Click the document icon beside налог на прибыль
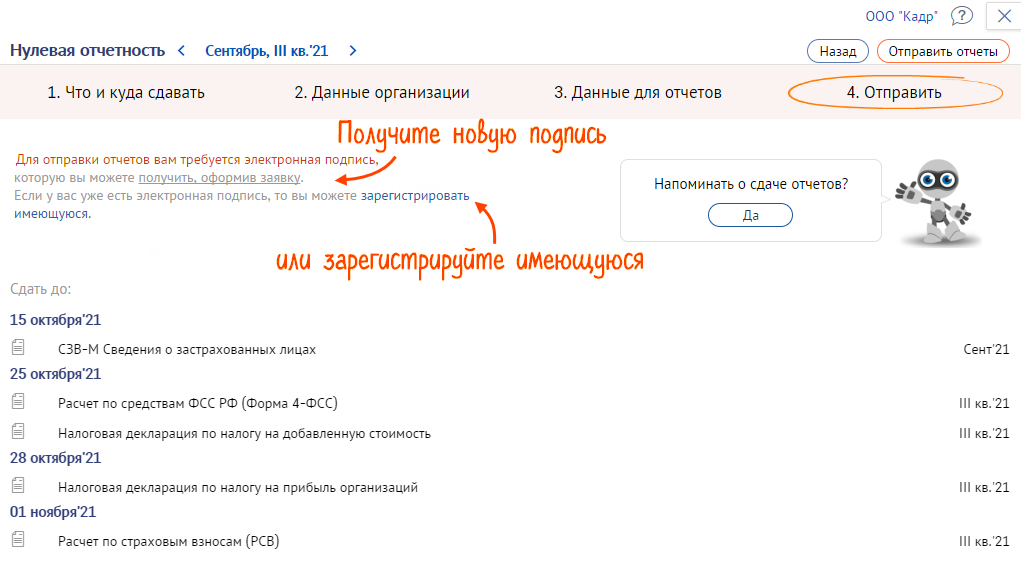Image resolution: width=1021 pixels, height=561 pixels. [x=17, y=486]
